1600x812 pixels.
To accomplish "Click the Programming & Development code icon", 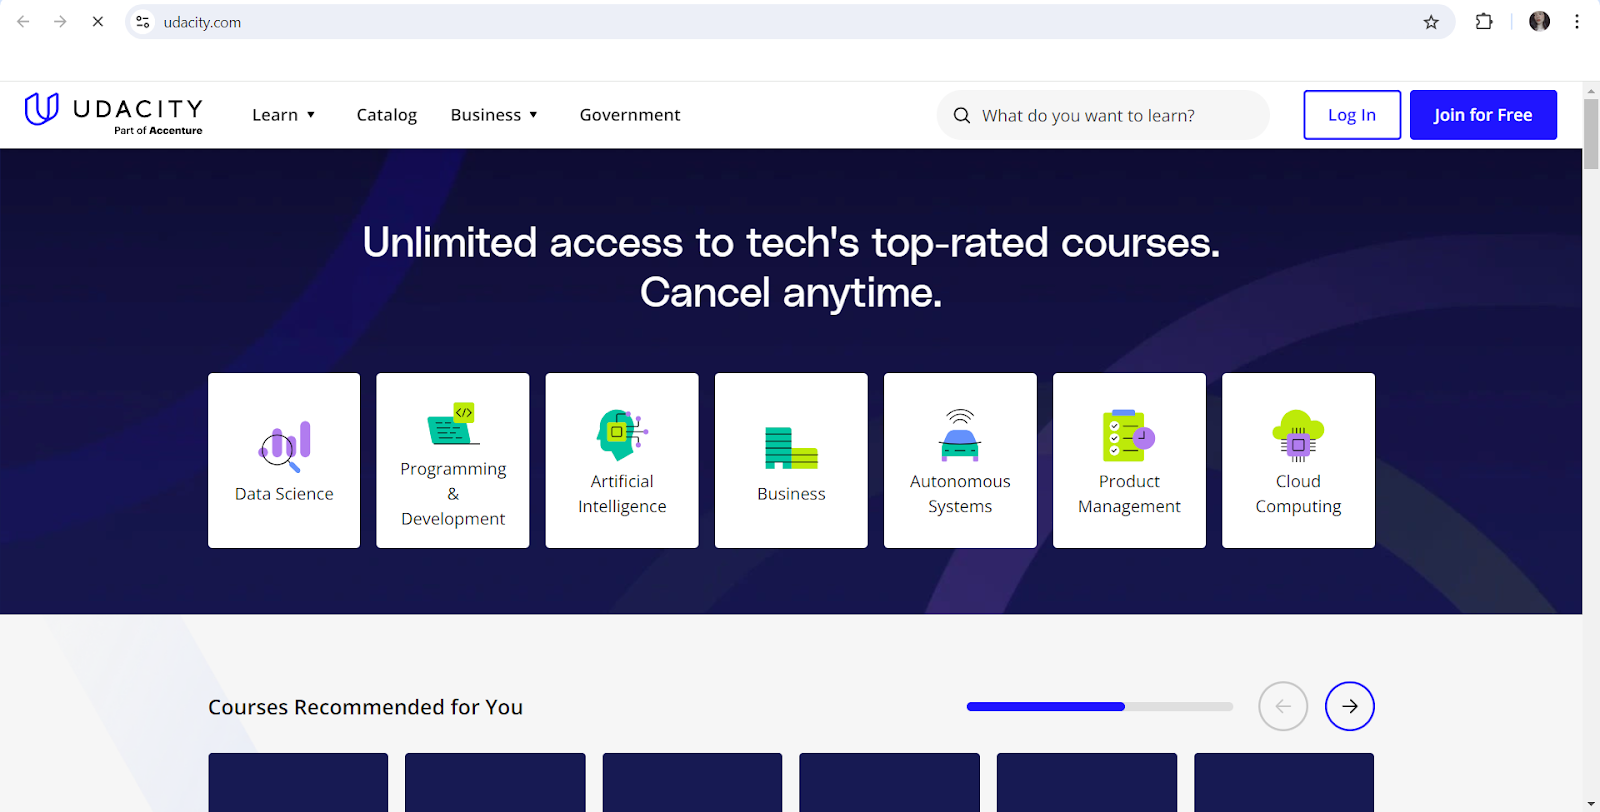I will click(x=453, y=424).
